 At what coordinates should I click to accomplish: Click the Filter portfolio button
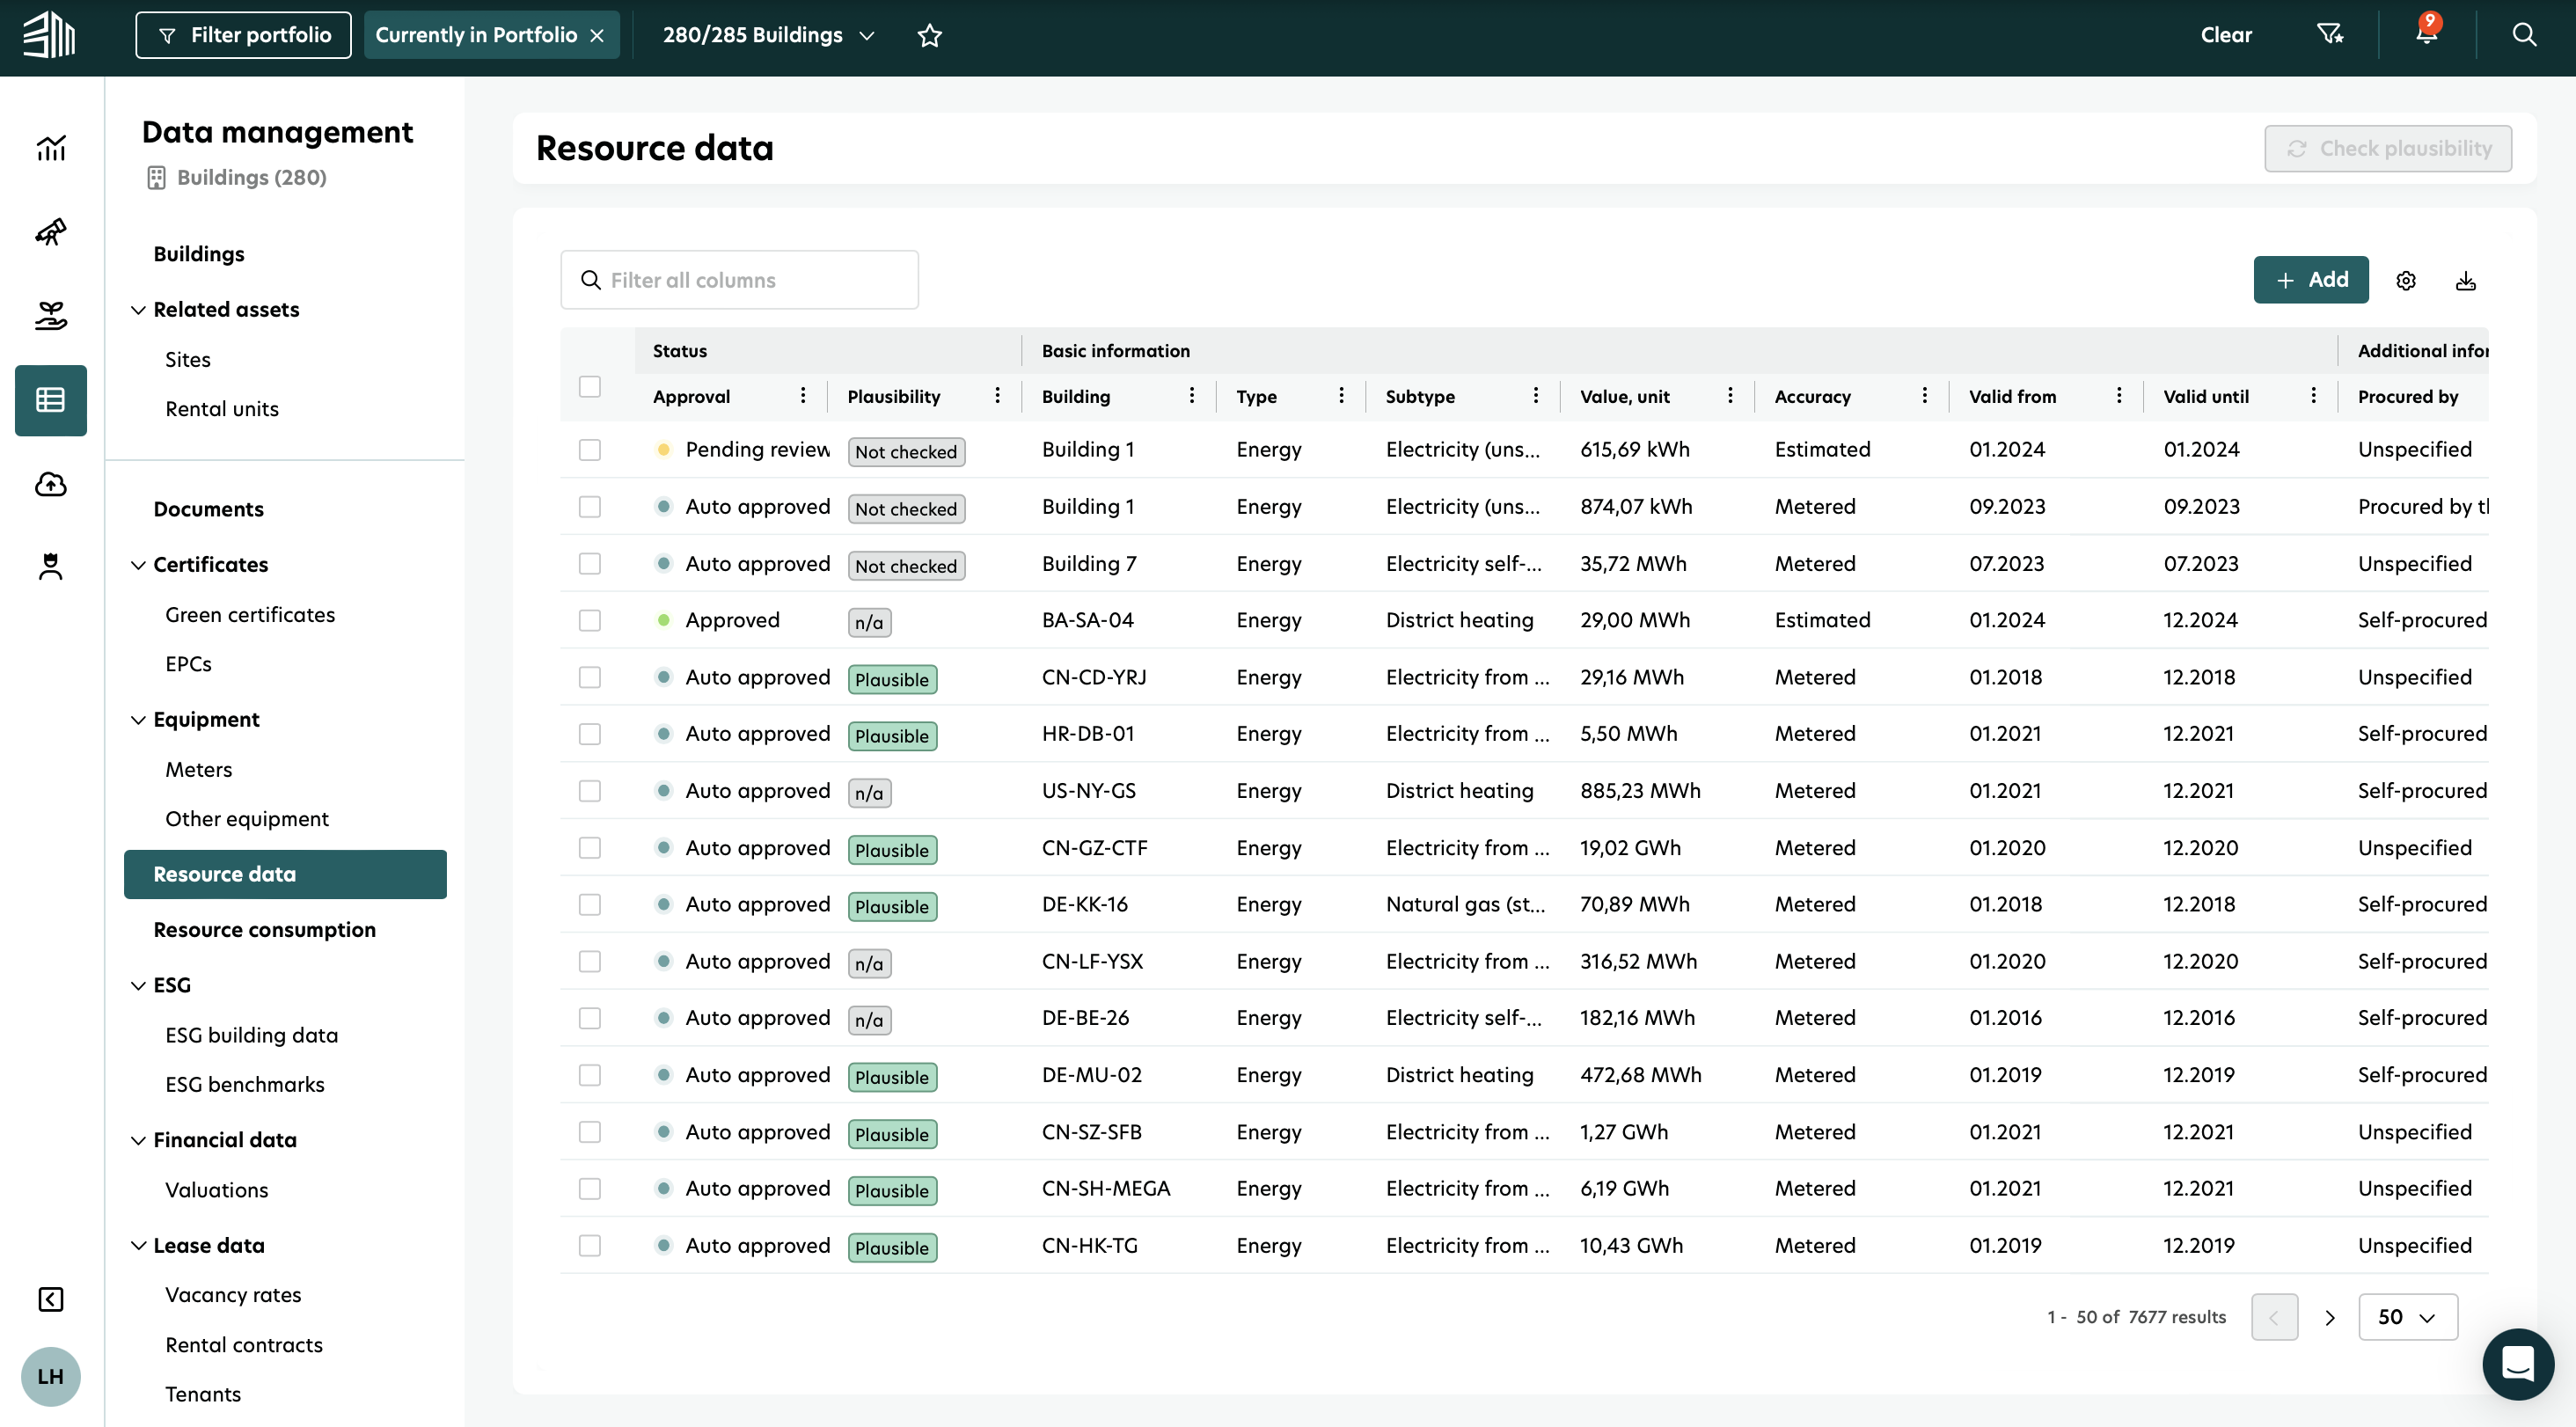coord(243,35)
